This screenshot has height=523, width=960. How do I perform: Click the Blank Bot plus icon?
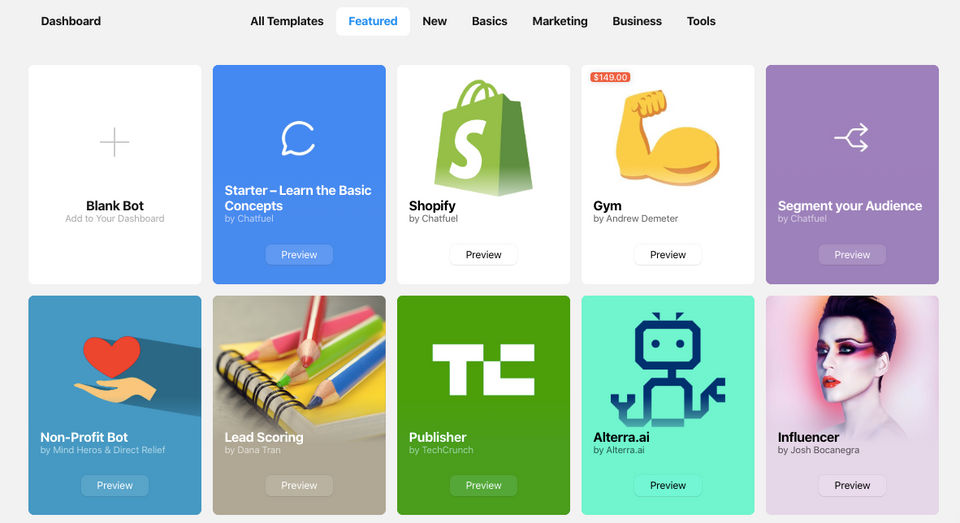pos(114,142)
